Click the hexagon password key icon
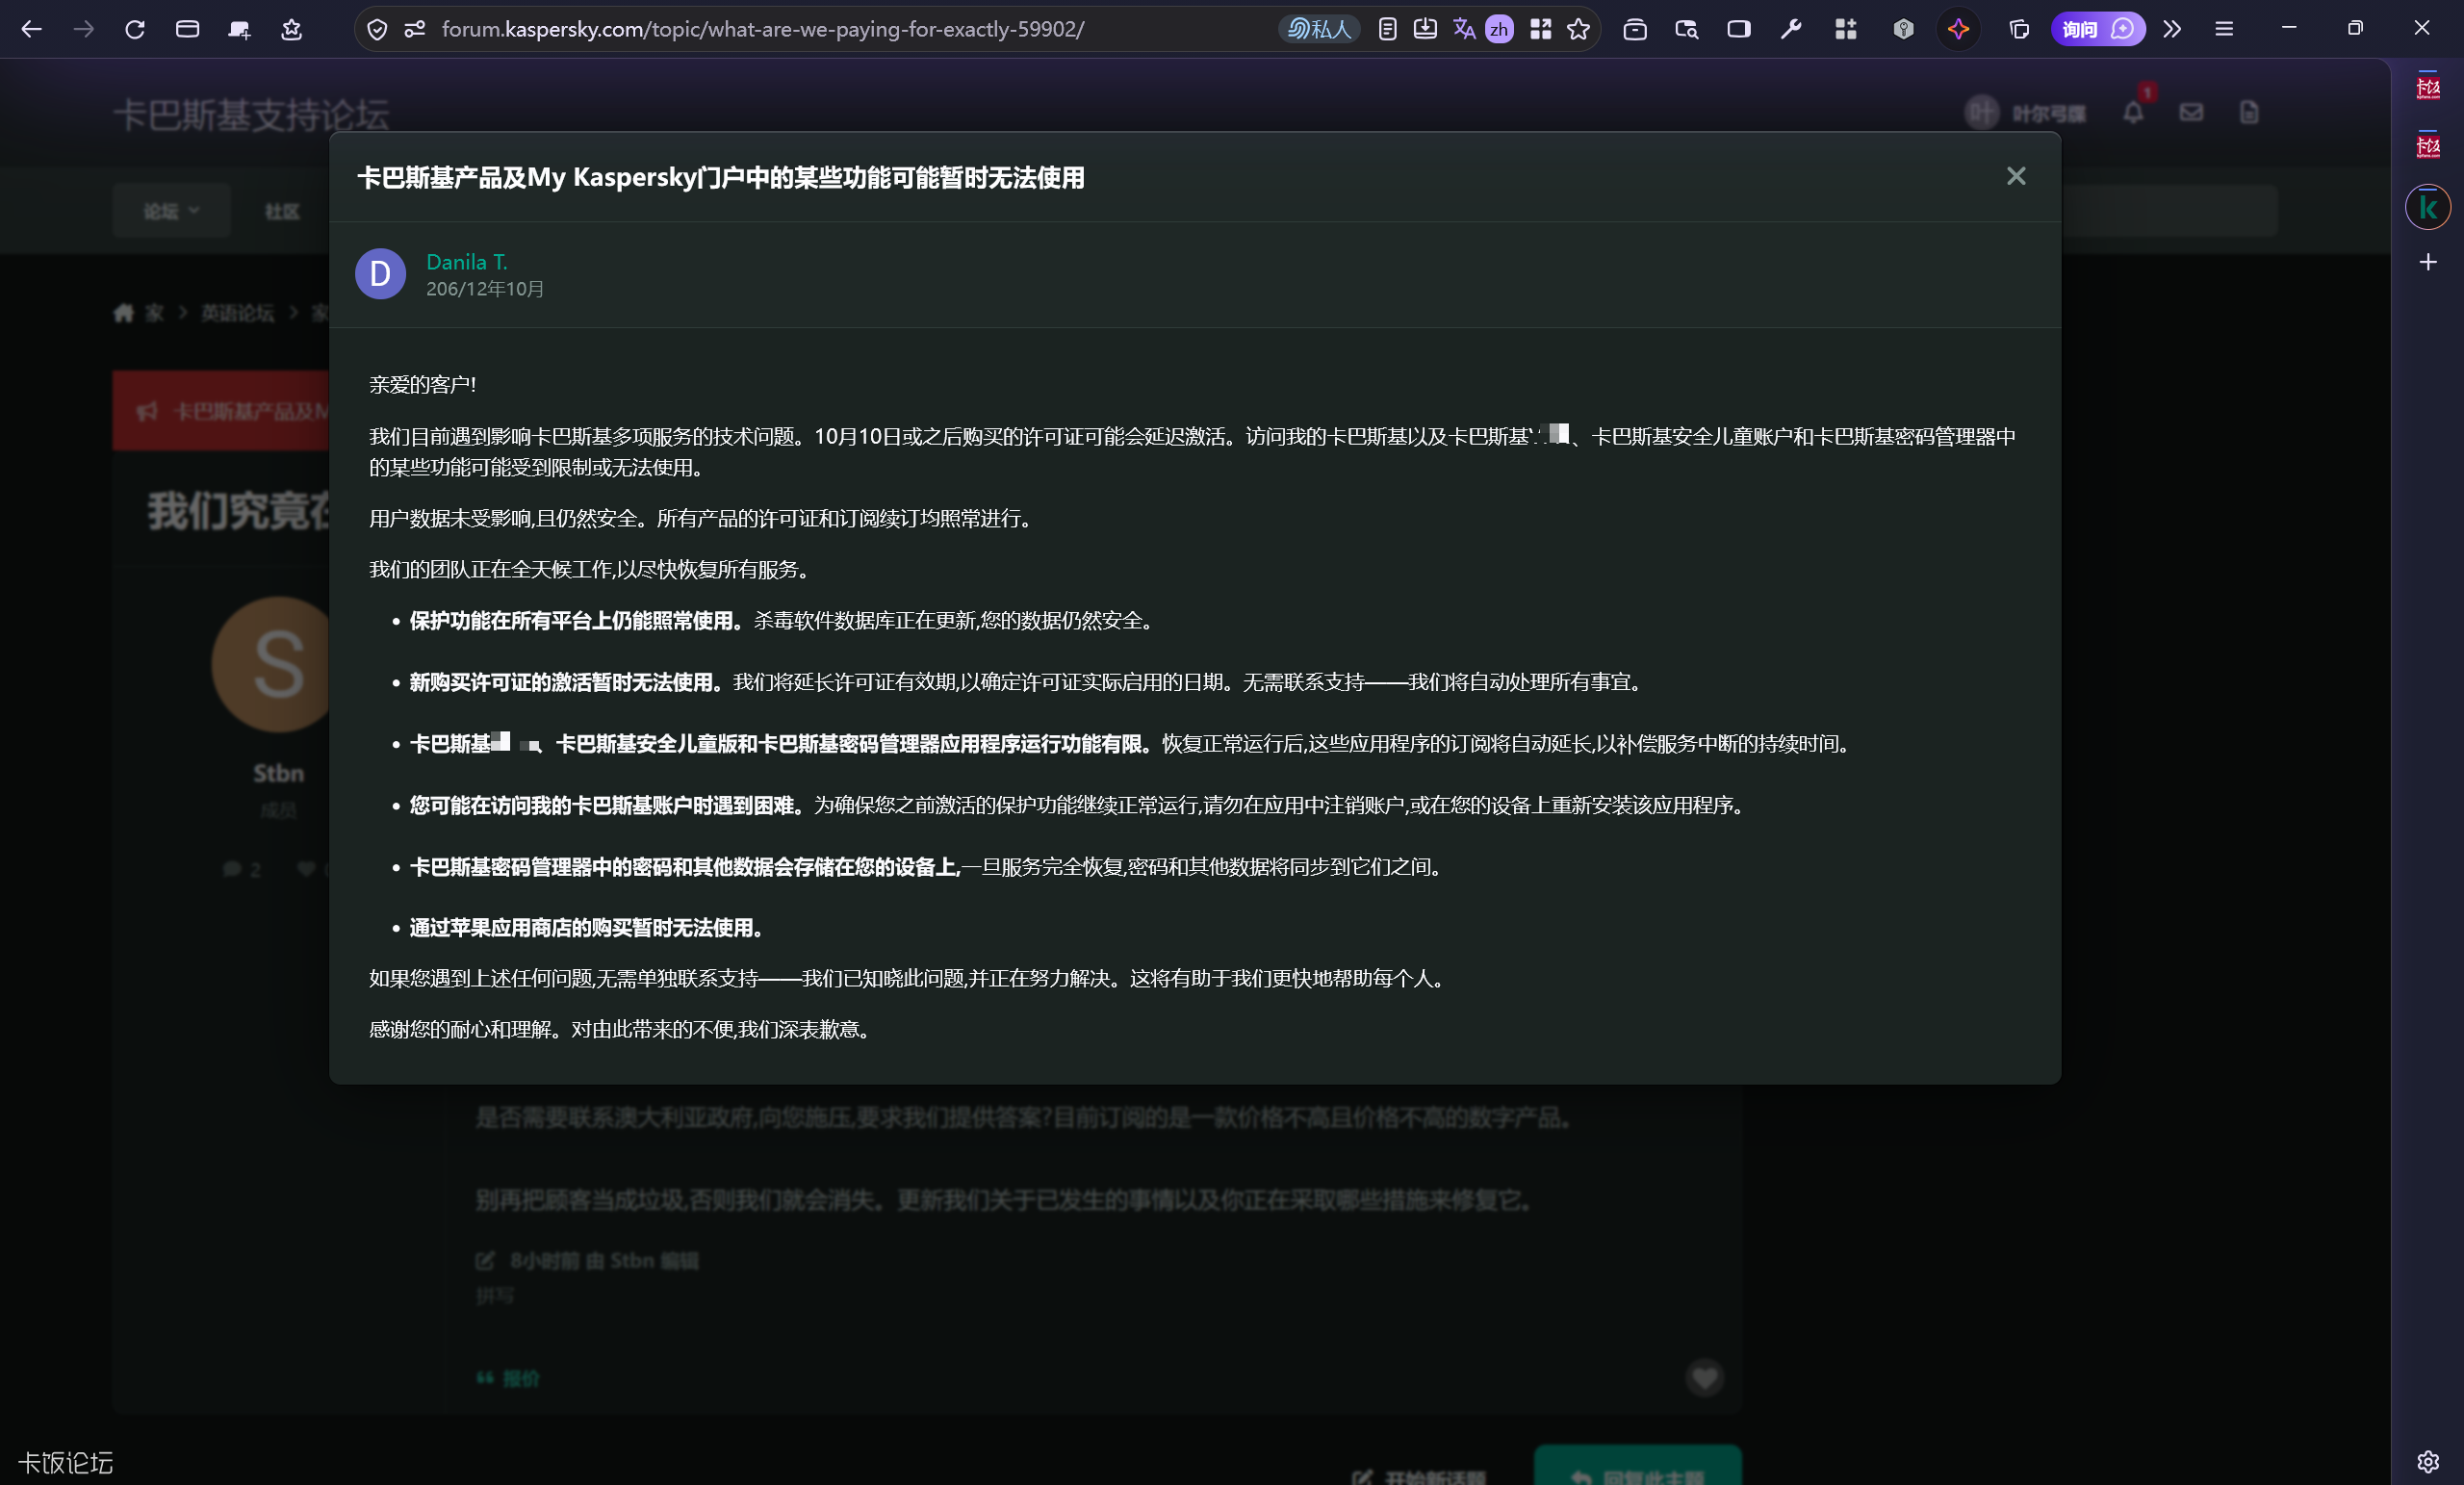Screen dimensions: 2464x1485 point(1904,29)
